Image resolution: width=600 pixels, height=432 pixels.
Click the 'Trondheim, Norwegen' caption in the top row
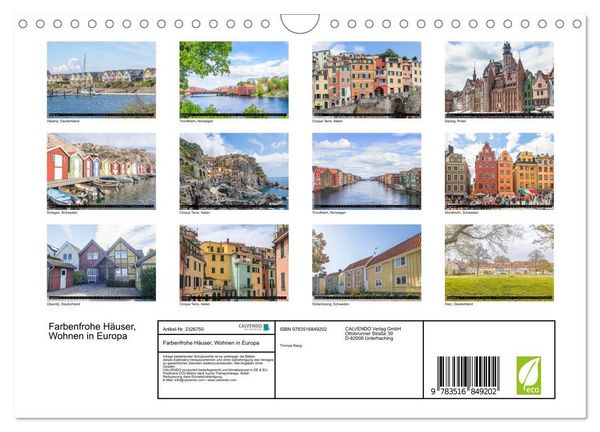click(x=196, y=121)
